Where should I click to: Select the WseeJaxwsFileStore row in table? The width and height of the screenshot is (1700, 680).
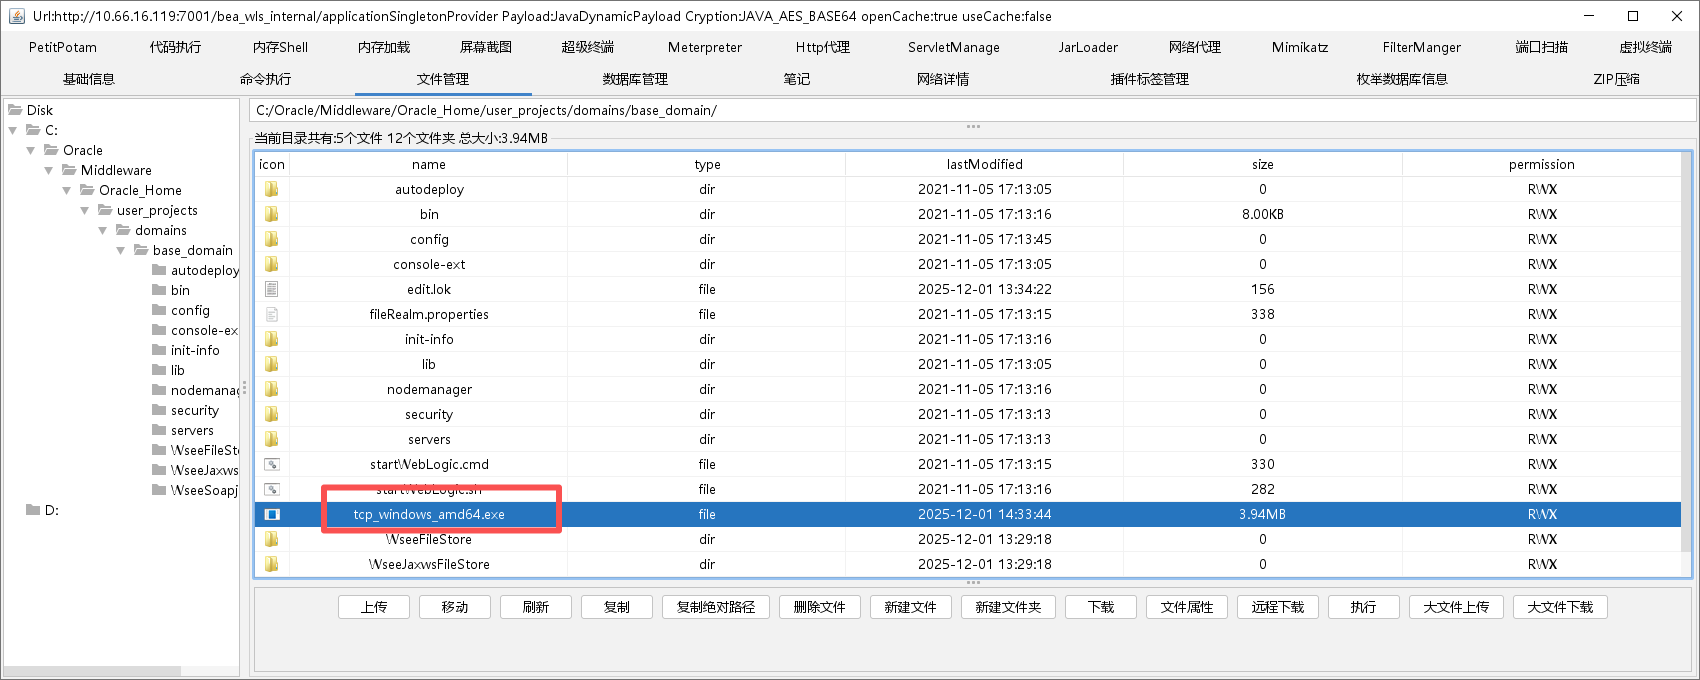click(968, 564)
